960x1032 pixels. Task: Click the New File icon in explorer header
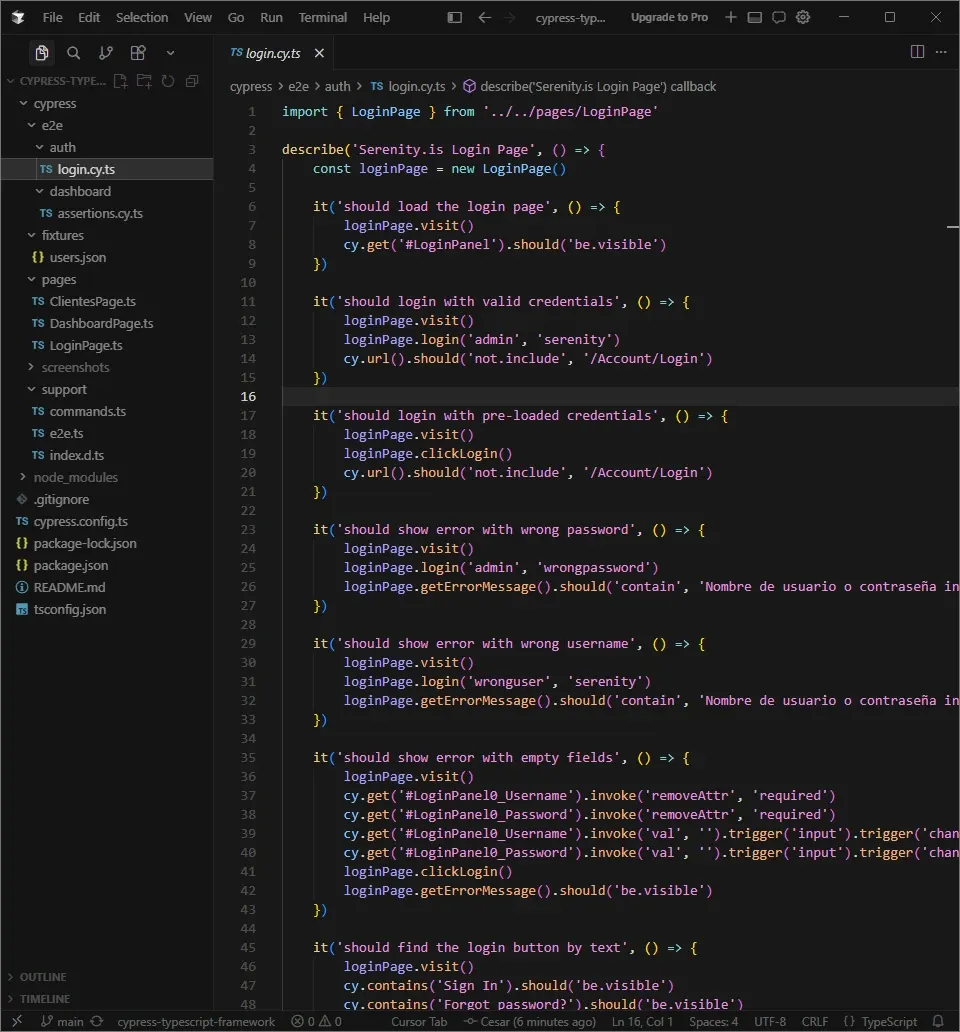point(120,81)
